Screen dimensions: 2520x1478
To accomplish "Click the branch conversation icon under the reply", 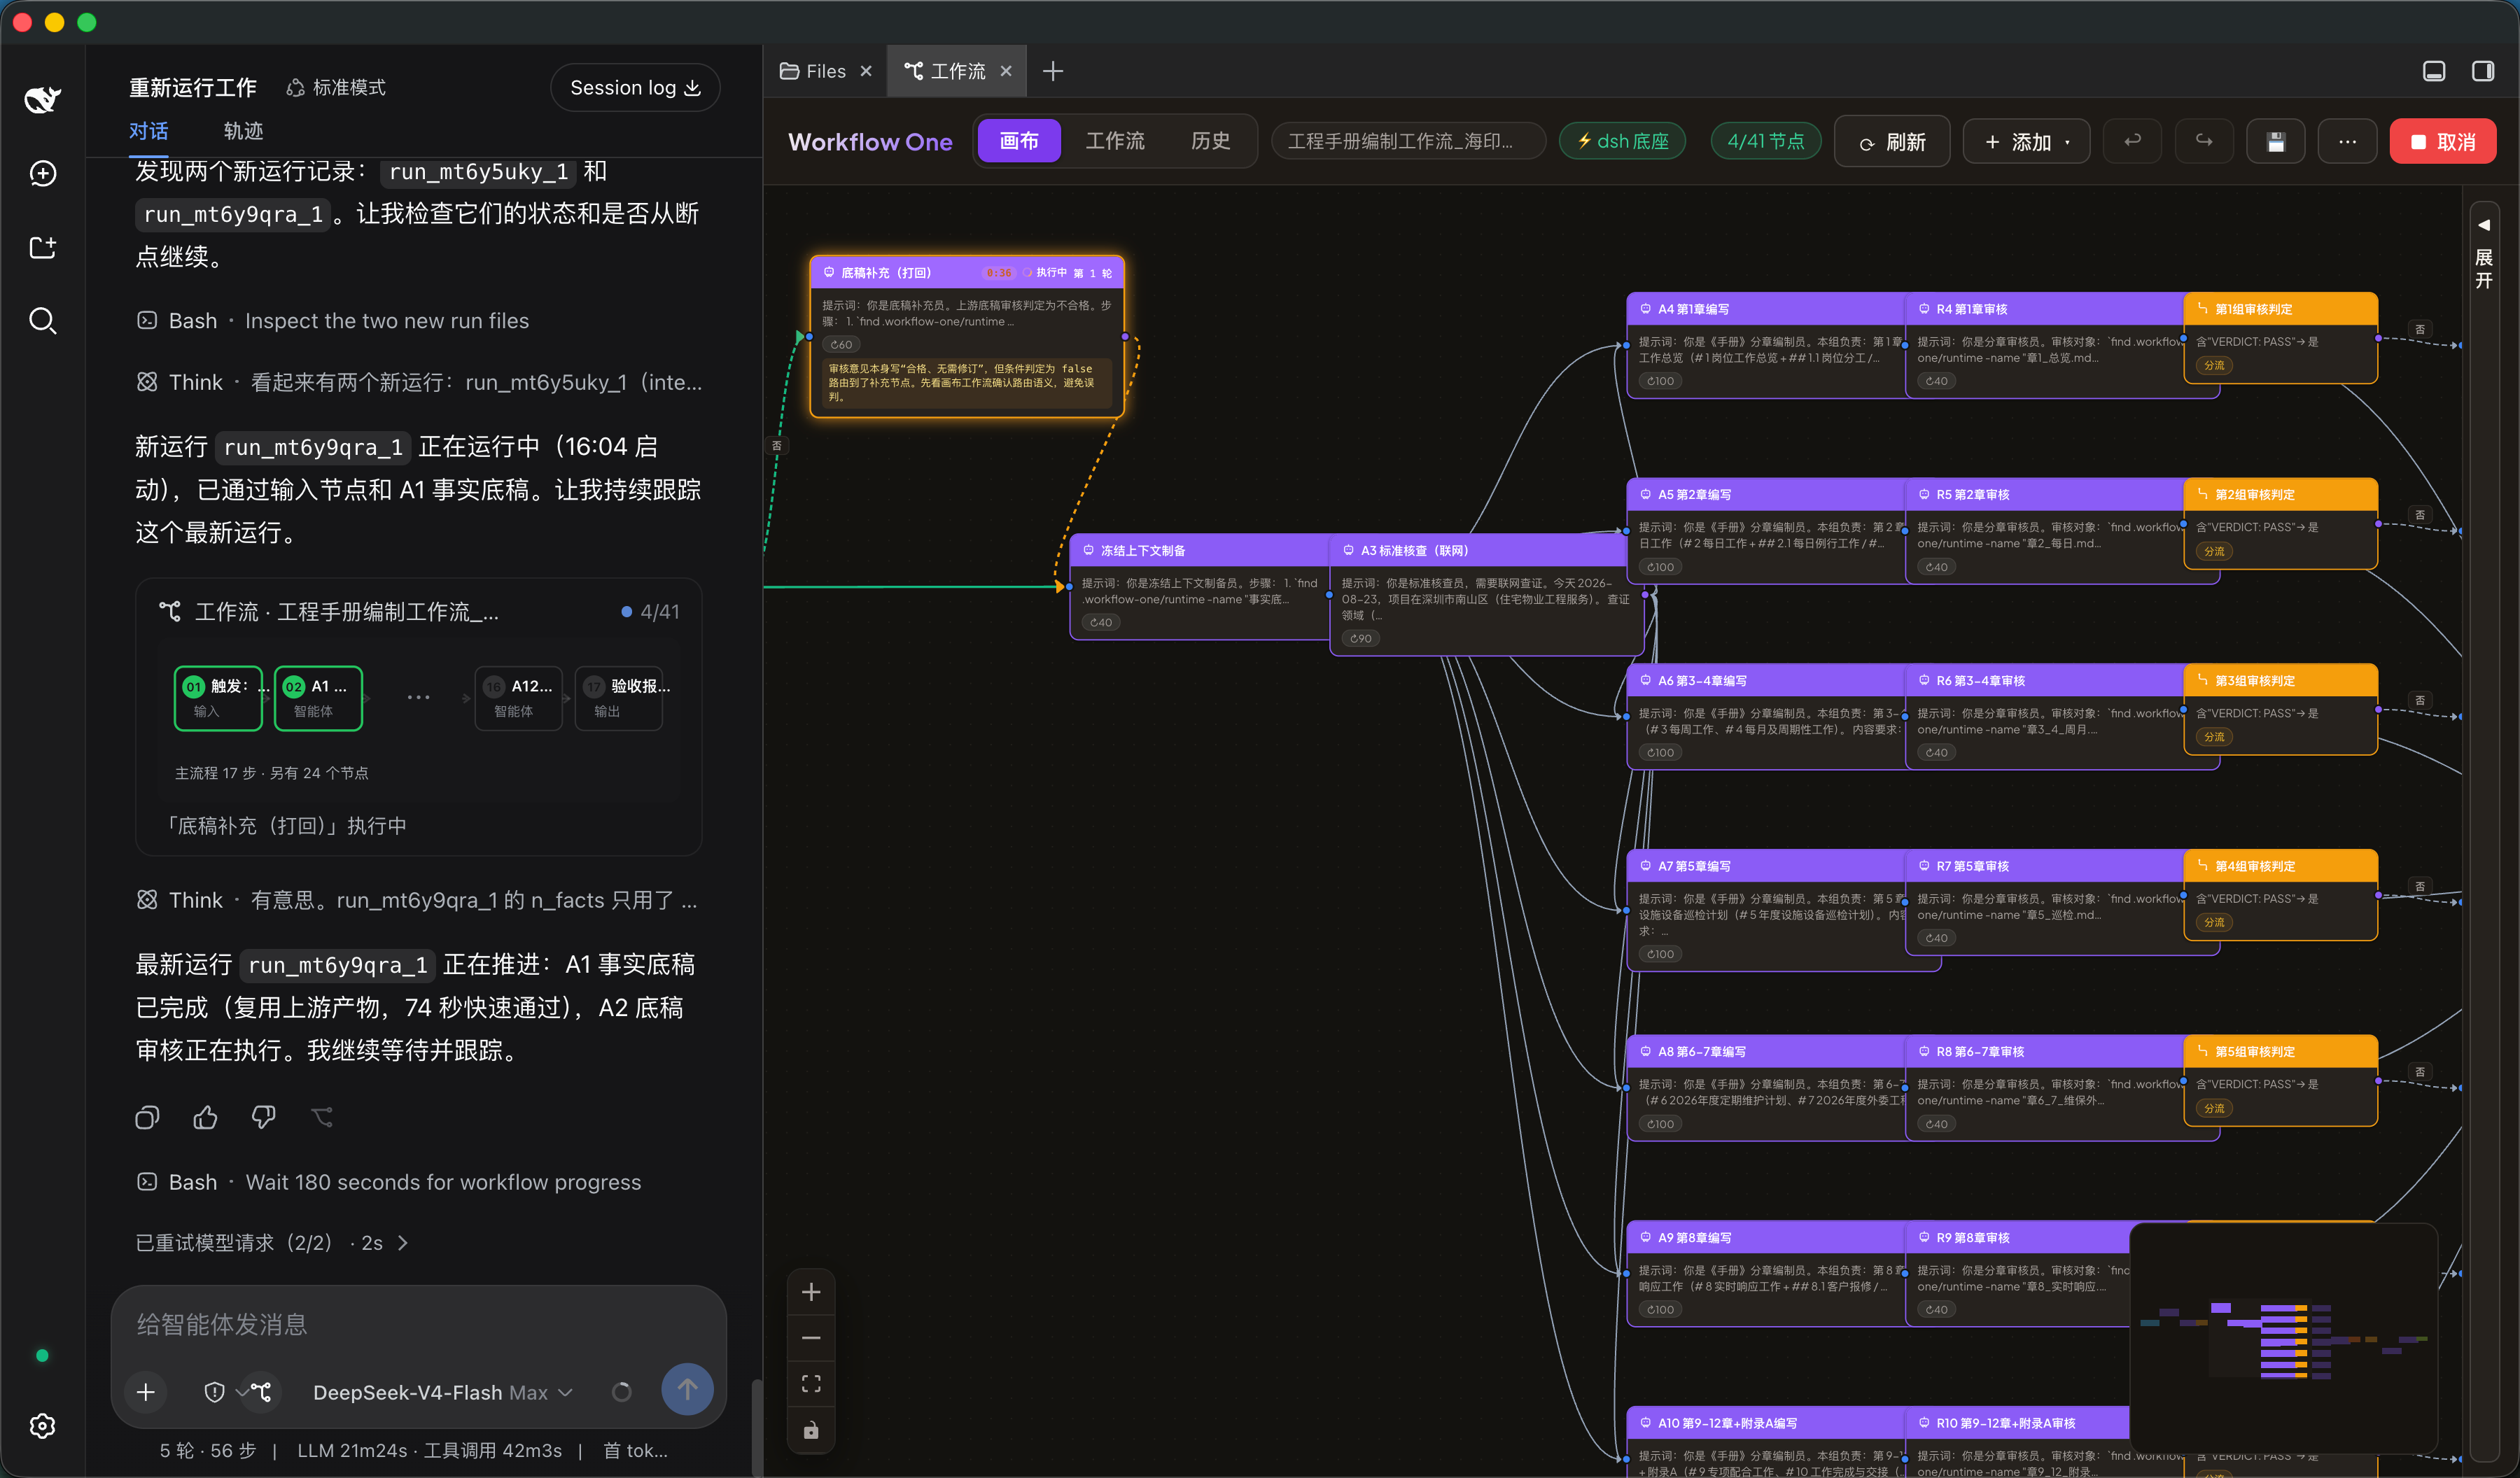I will (322, 1117).
